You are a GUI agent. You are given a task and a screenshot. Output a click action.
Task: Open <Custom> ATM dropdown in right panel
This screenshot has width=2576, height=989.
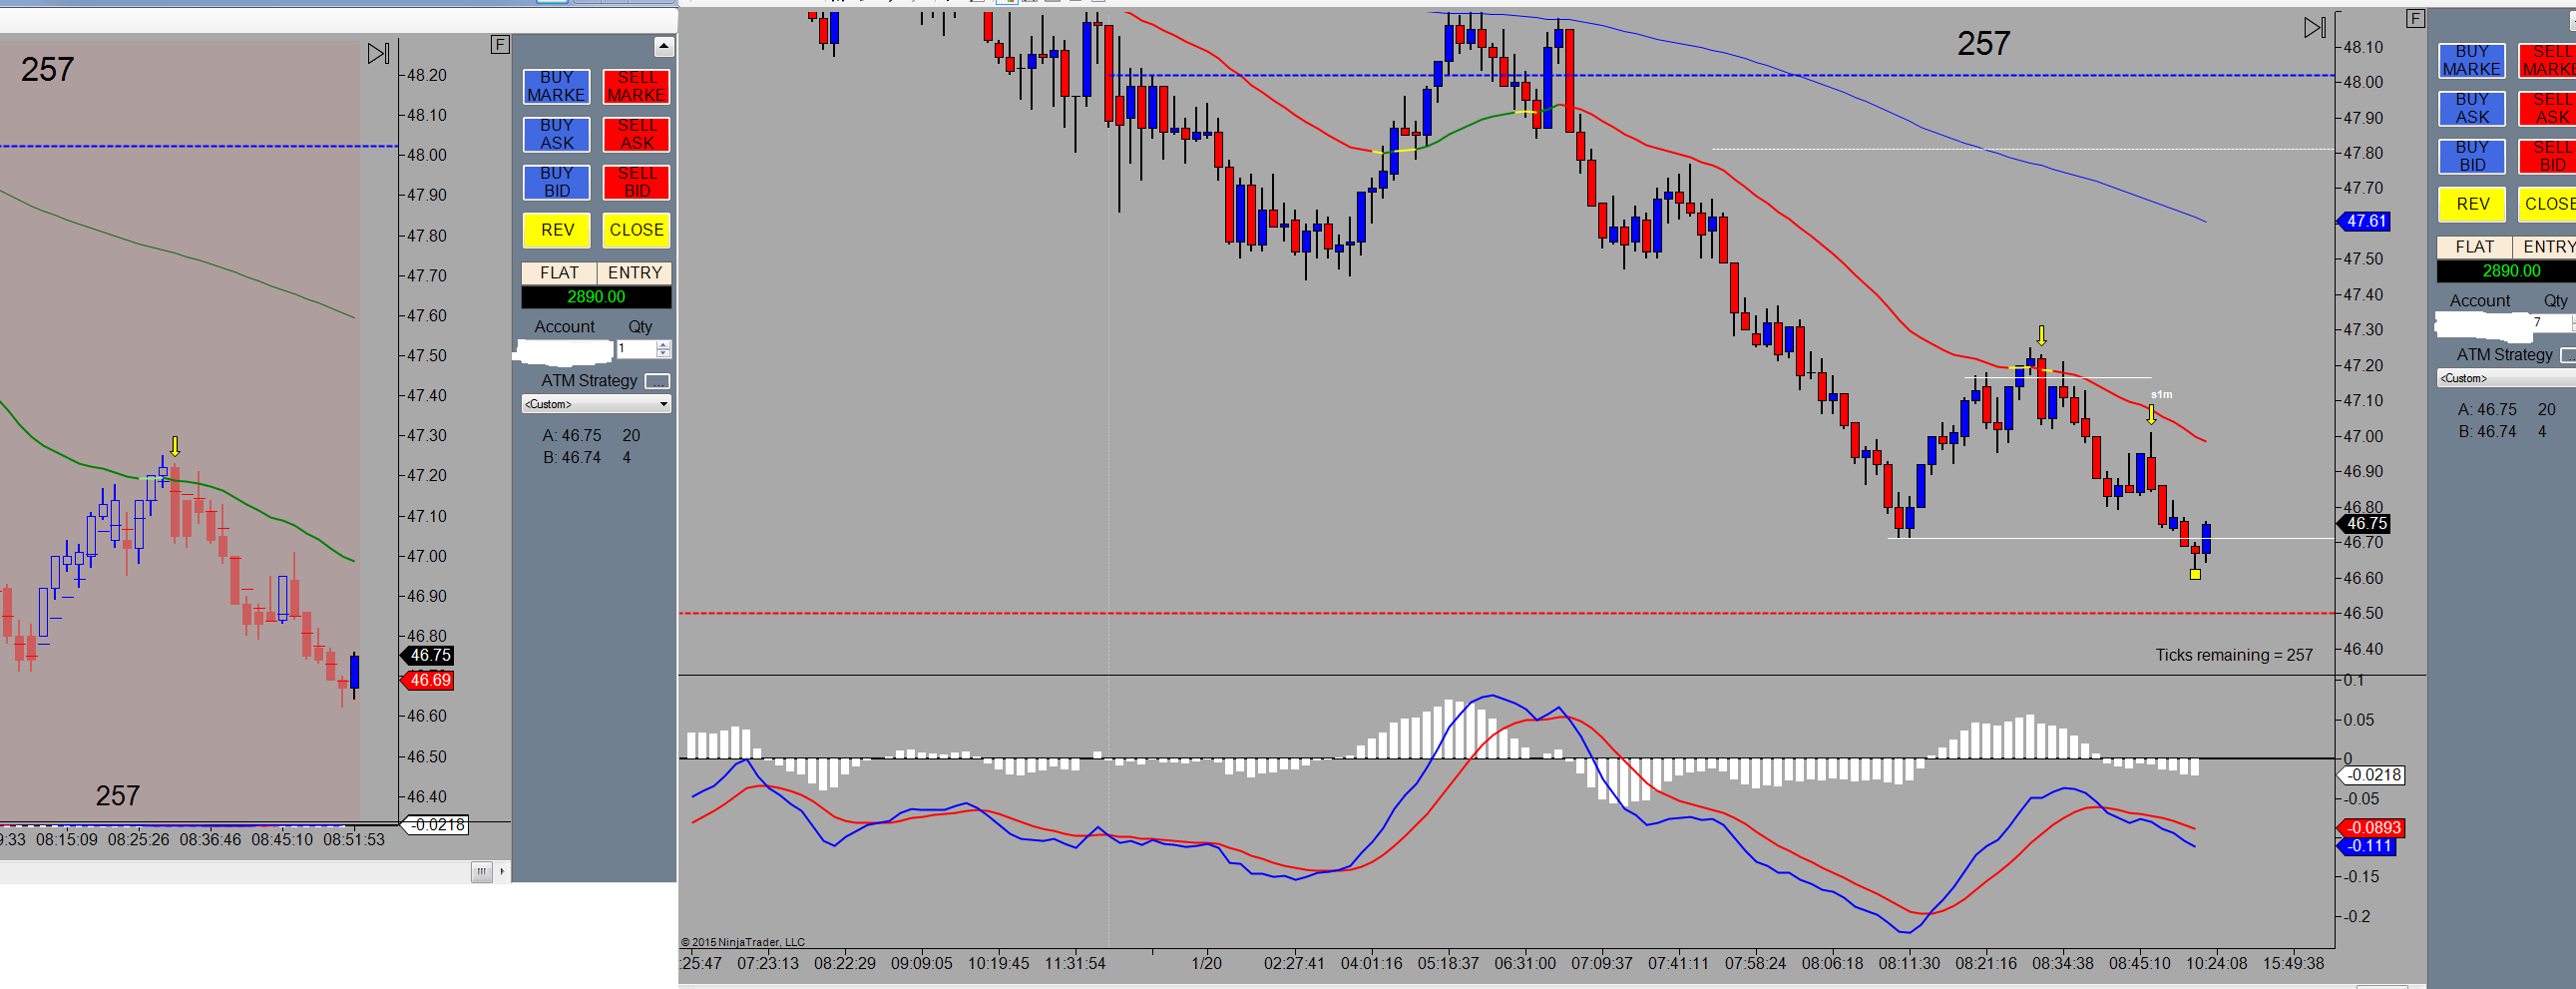(2507, 378)
